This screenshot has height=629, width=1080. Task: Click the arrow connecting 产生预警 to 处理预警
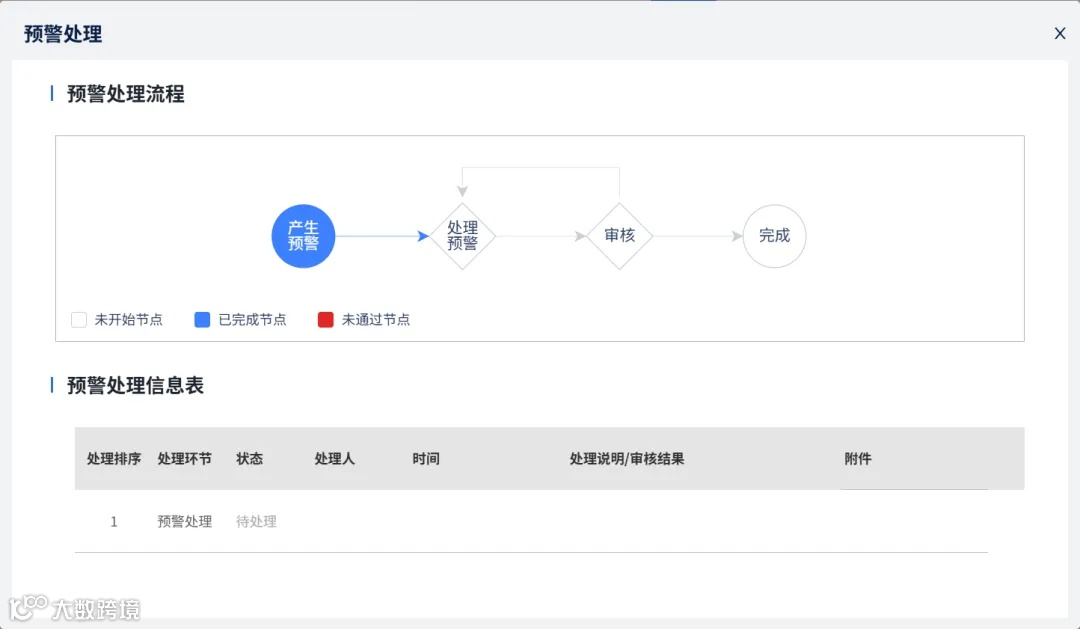coord(385,236)
